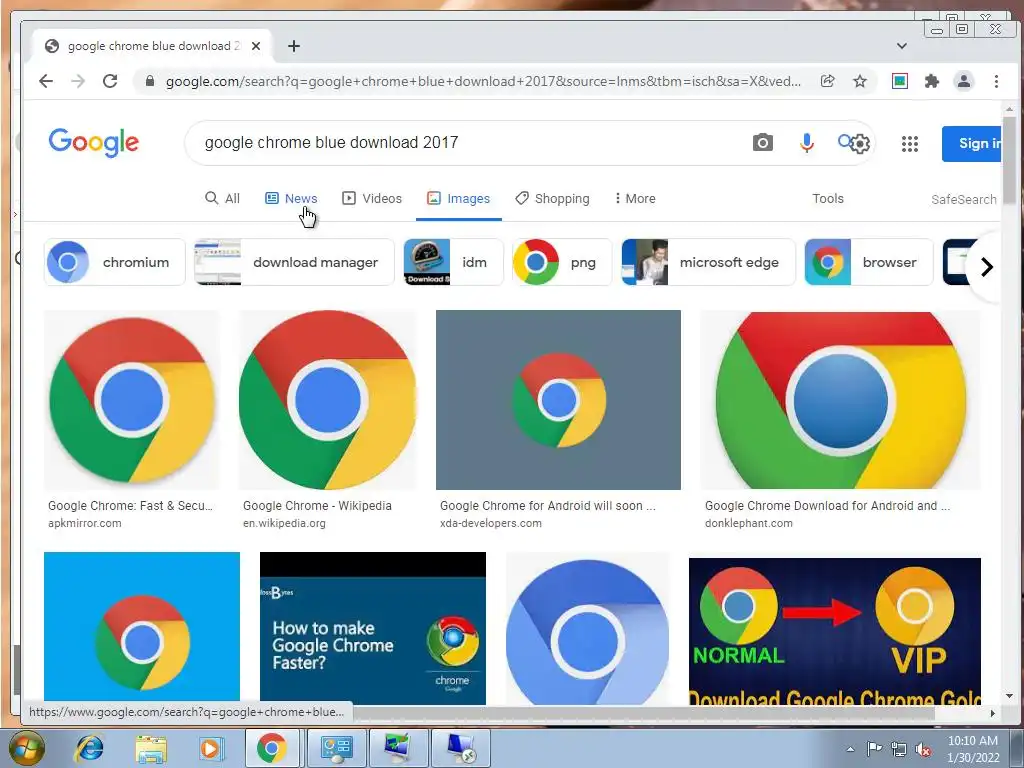Open a new tab with the plus button

pyautogui.click(x=294, y=46)
